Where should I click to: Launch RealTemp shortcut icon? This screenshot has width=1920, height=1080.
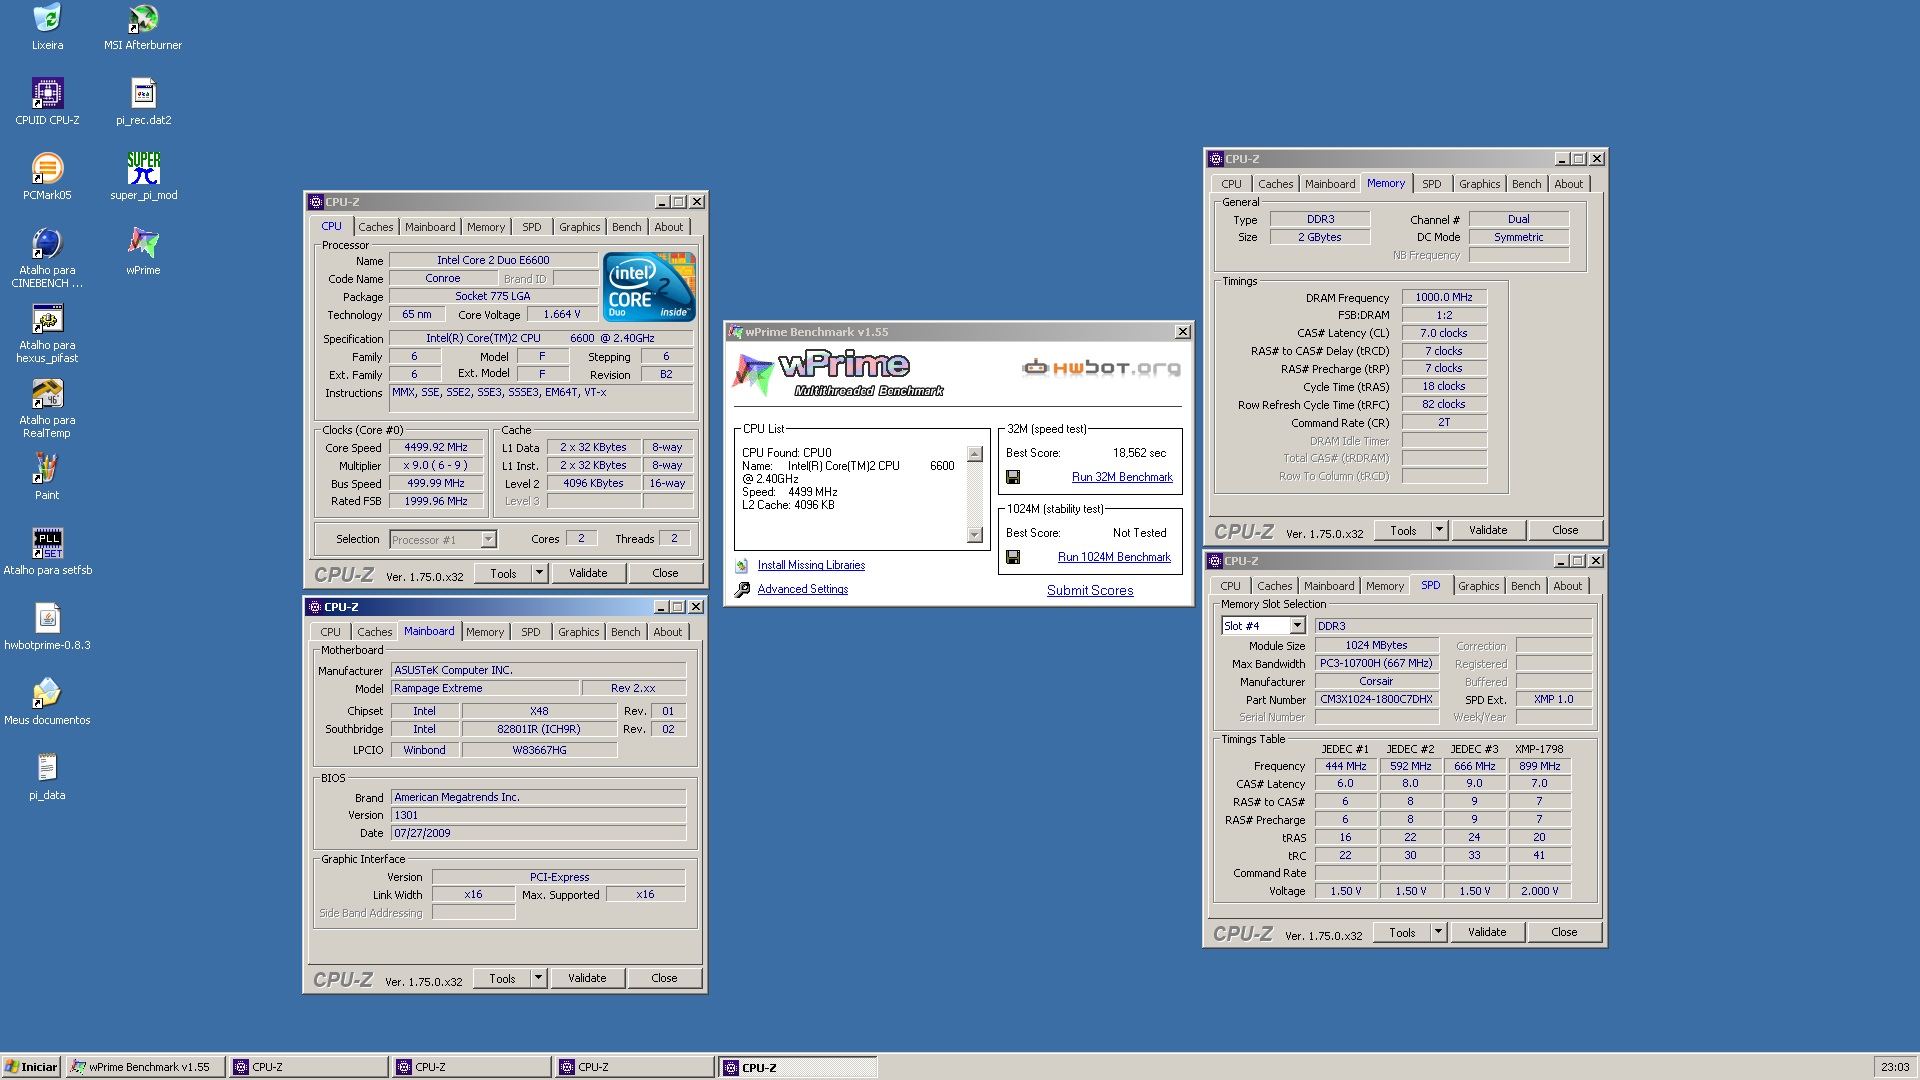(47, 394)
